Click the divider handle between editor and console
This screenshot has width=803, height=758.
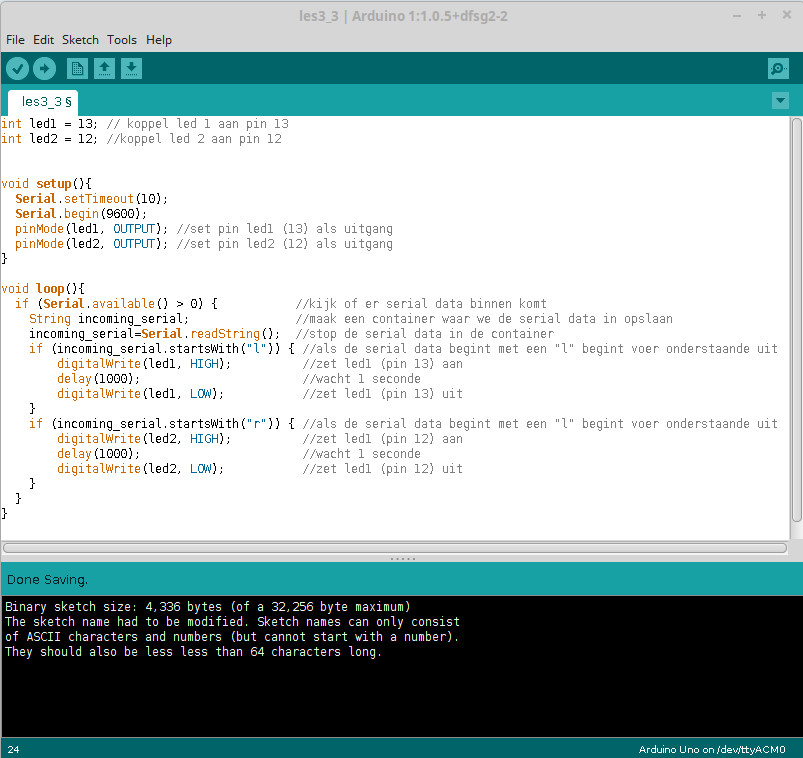[x=401, y=559]
